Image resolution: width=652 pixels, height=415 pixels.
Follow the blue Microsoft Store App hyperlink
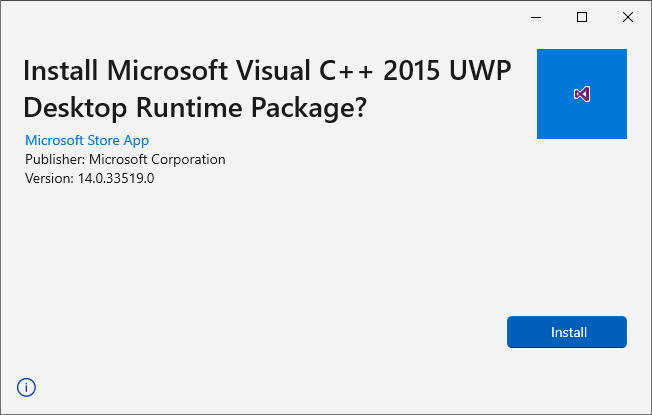[87, 140]
